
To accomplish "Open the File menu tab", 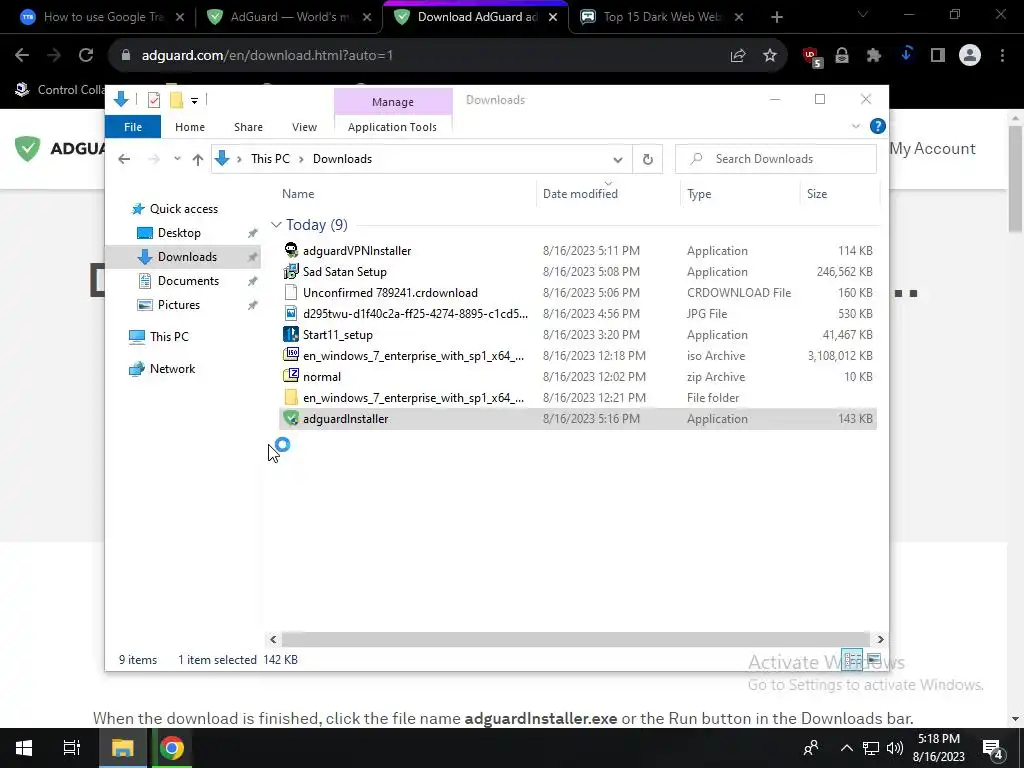I will pyautogui.click(x=133, y=127).
